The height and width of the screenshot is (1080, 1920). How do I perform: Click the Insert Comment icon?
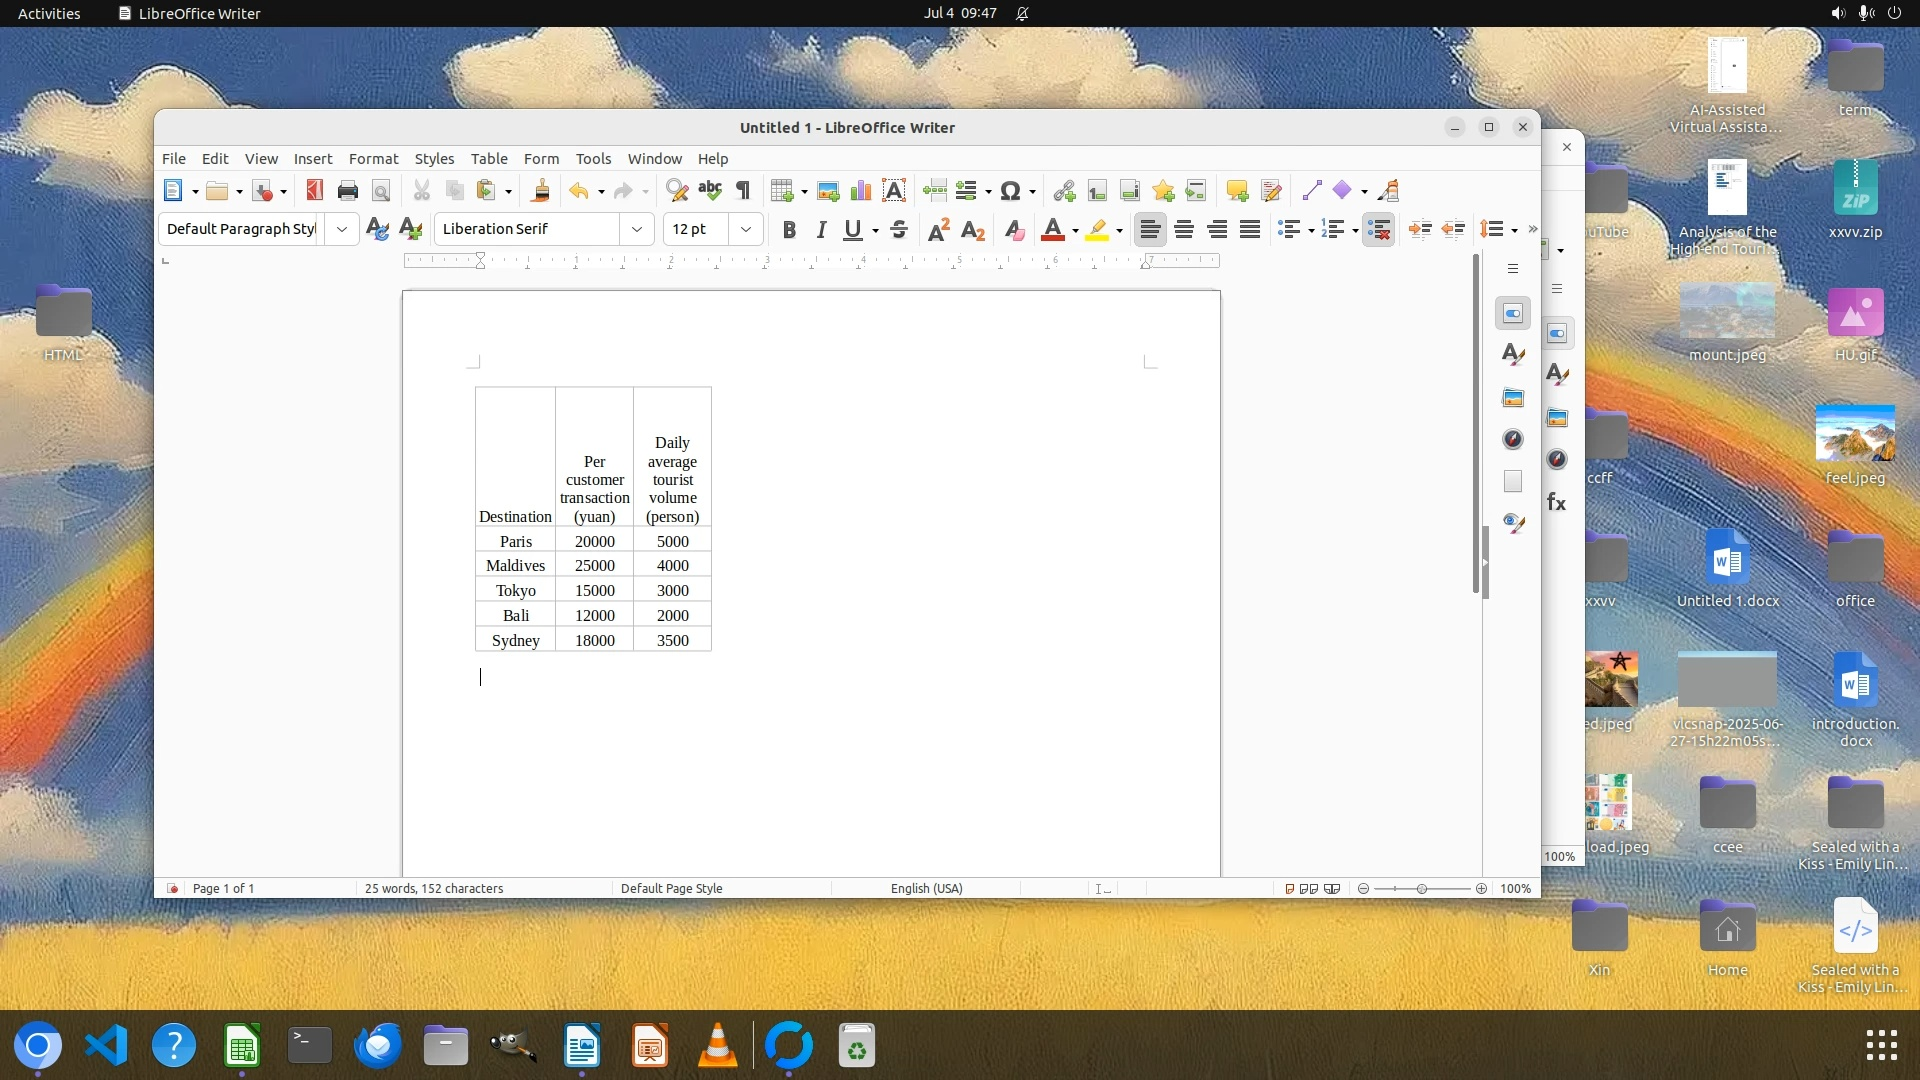1237,191
